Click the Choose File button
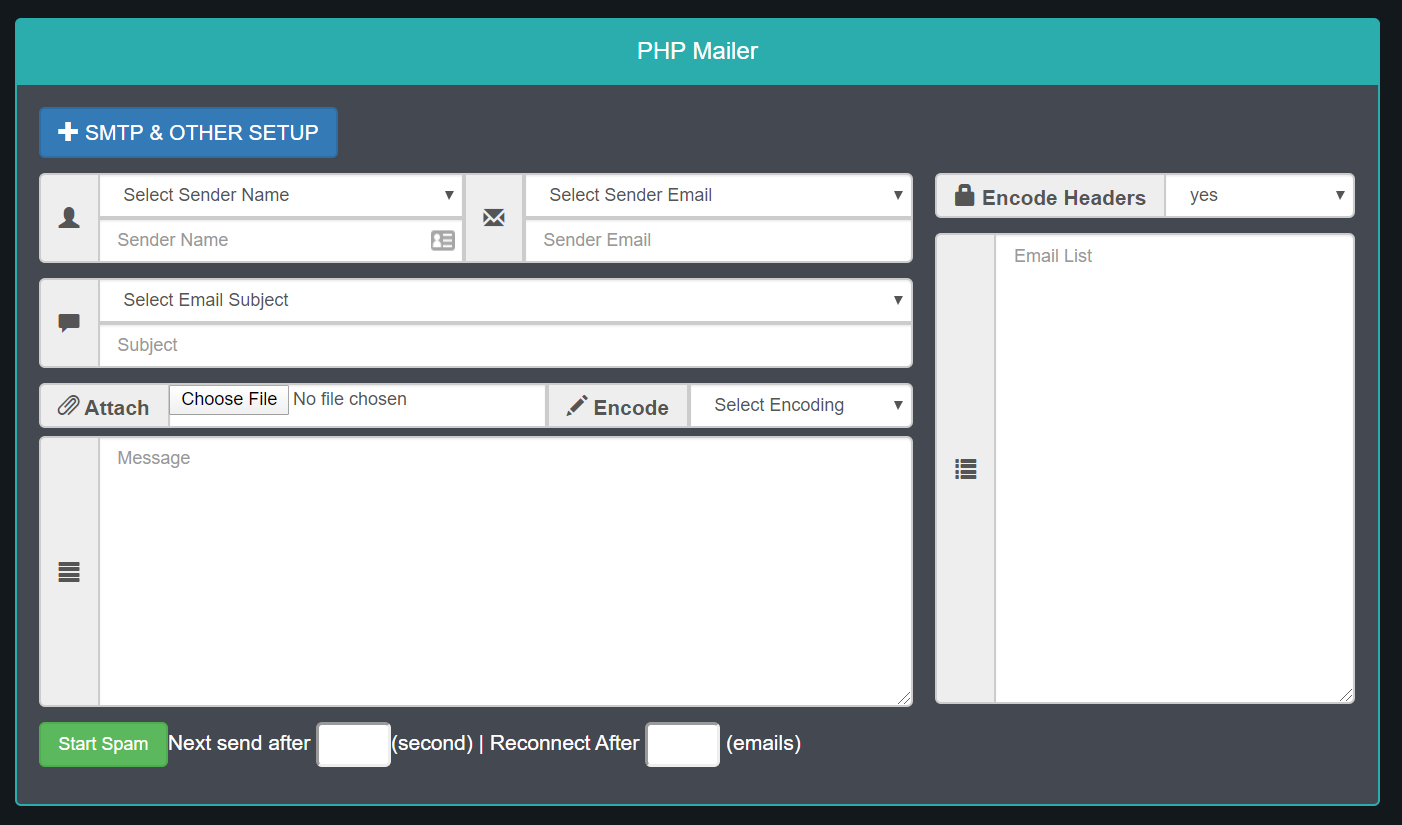This screenshot has width=1402, height=825. click(x=229, y=399)
